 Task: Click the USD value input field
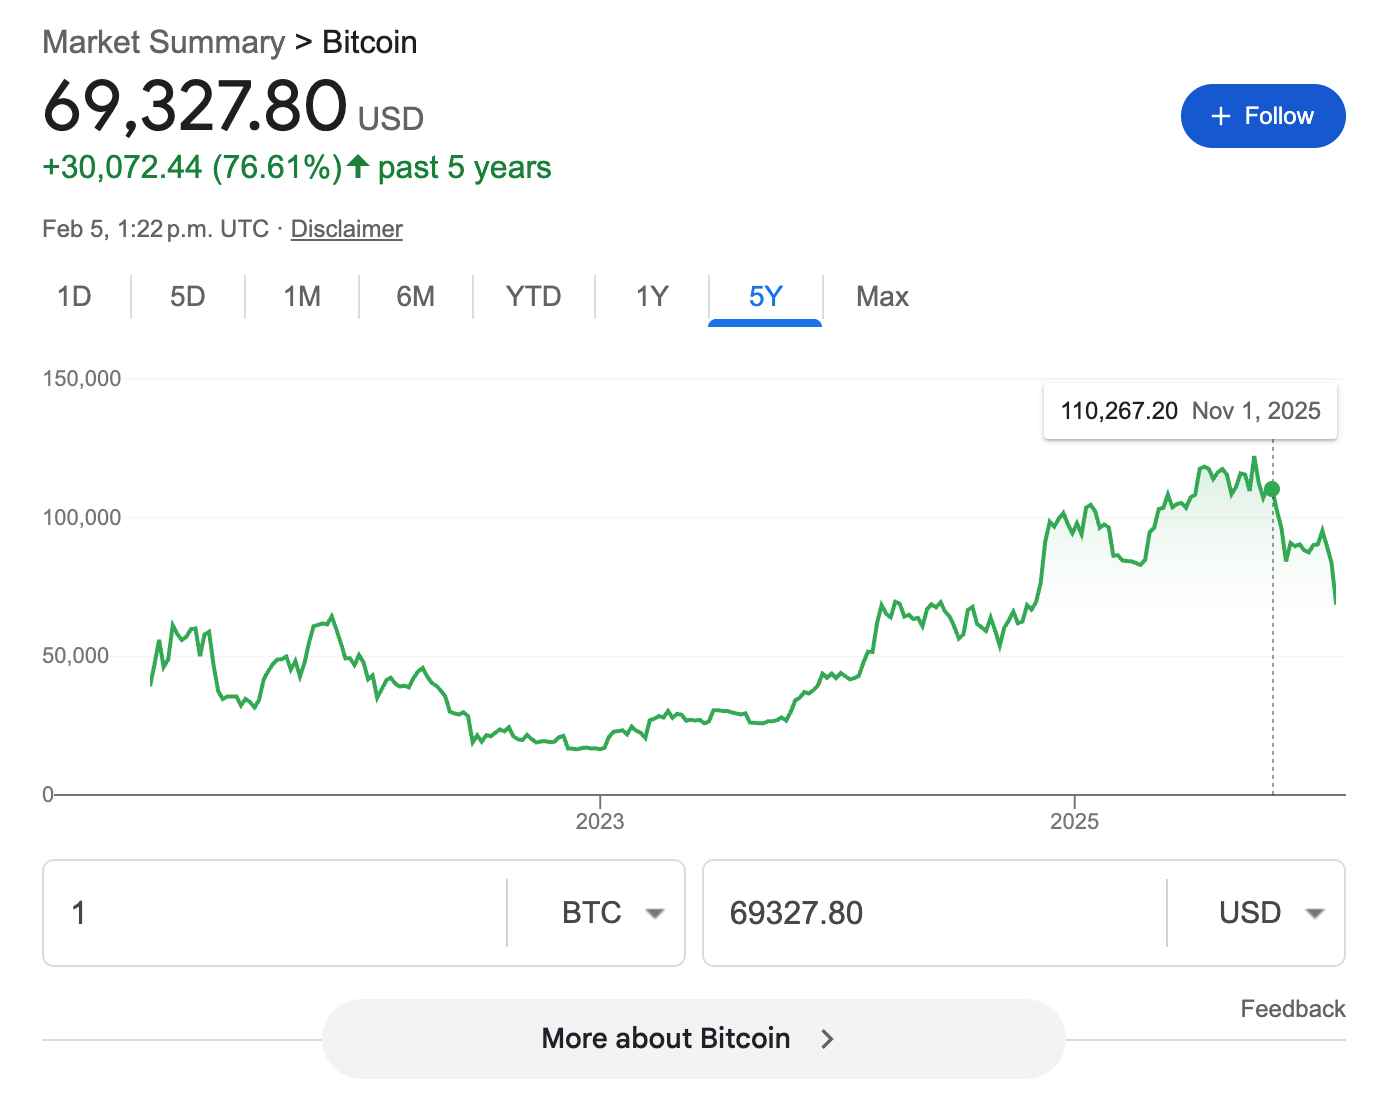click(x=930, y=913)
